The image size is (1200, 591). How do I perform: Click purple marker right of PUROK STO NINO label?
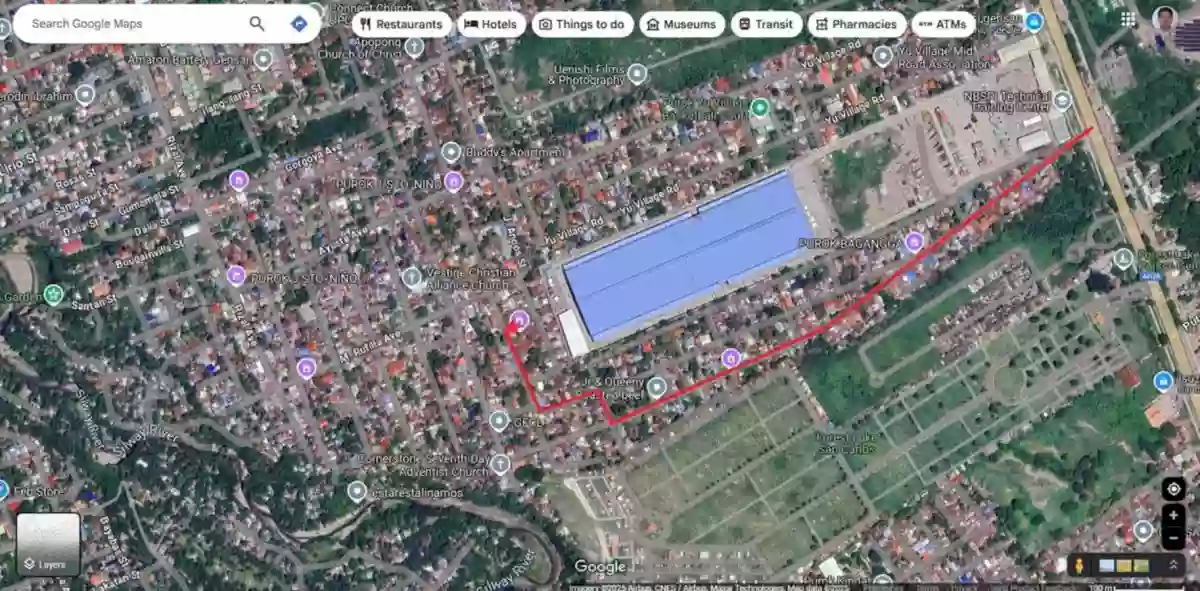pyautogui.click(x=453, y=181)
